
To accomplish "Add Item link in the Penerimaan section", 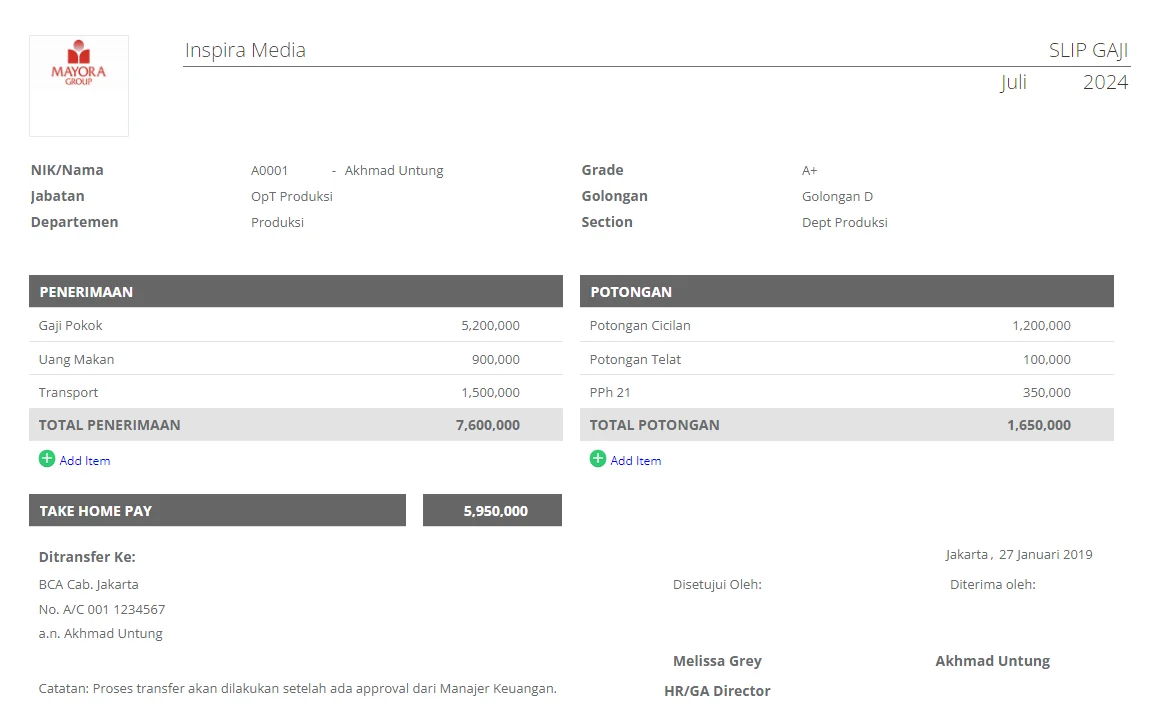I will 85,461.
